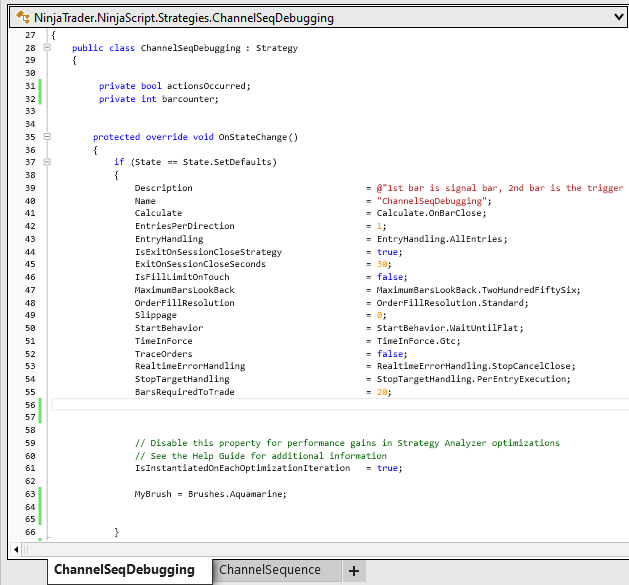Click the '30' value of ExitOnSessionCloseSeconds
The height and width of the screenshot is (585, 629).
382,264
